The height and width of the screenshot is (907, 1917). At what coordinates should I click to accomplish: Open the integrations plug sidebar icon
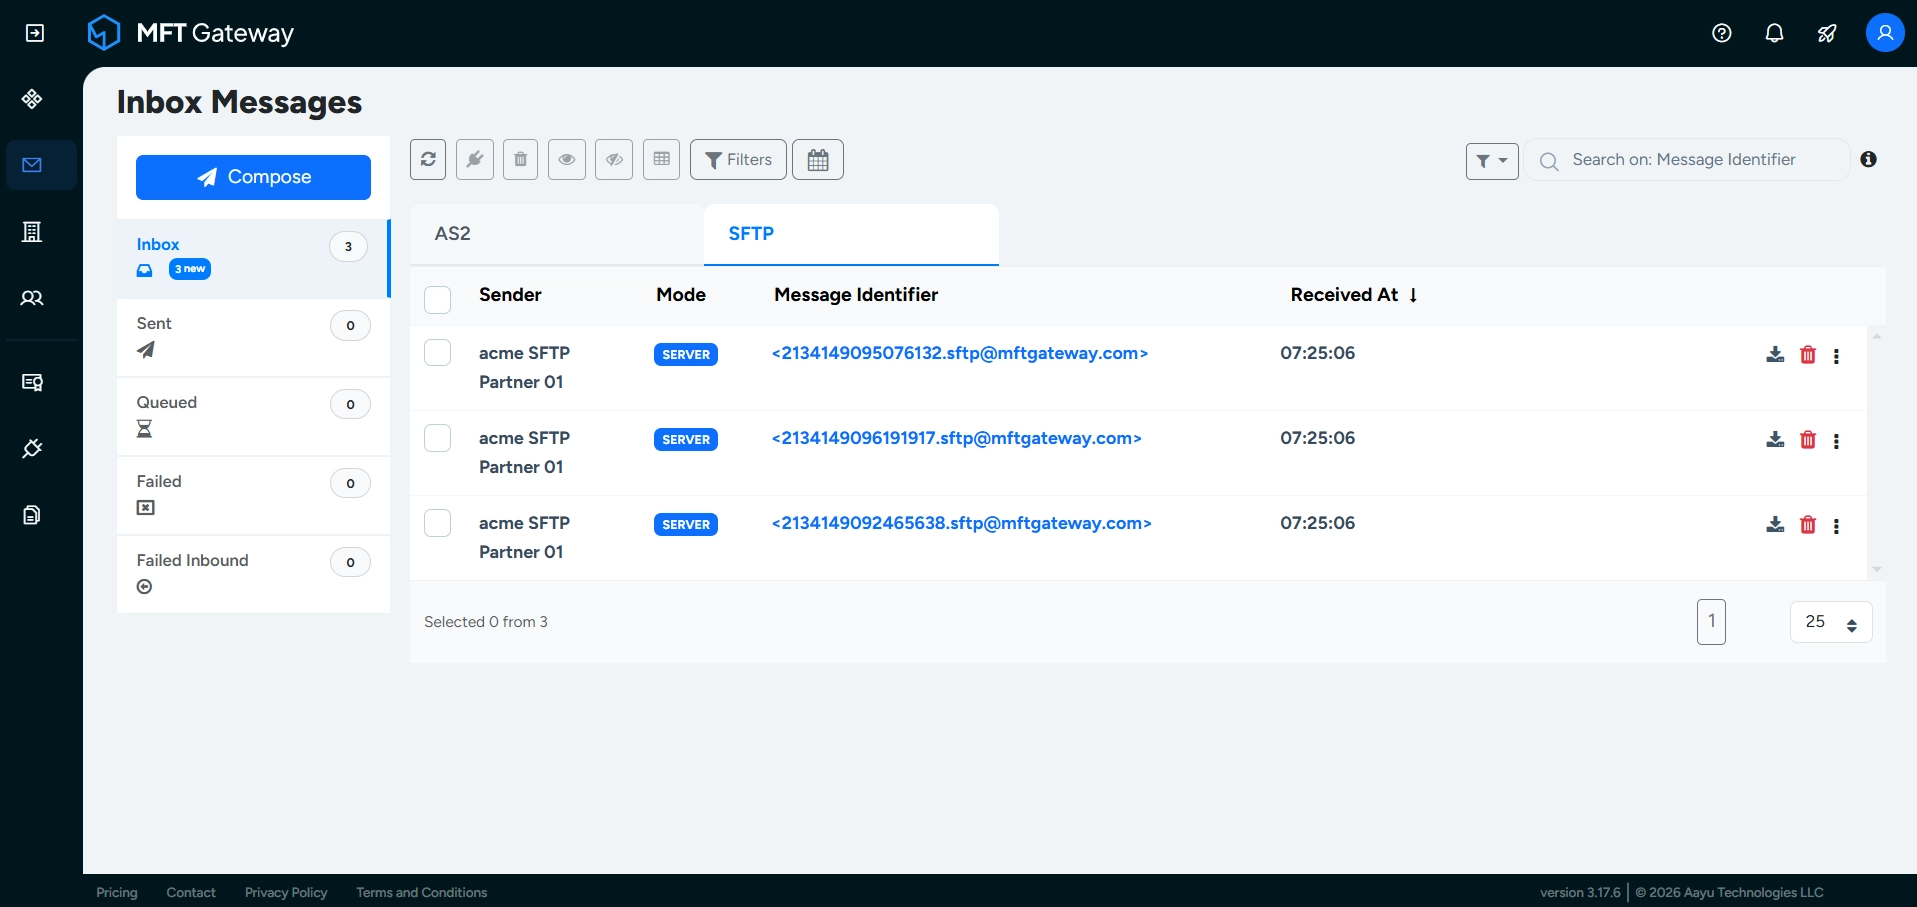[32, 449]
